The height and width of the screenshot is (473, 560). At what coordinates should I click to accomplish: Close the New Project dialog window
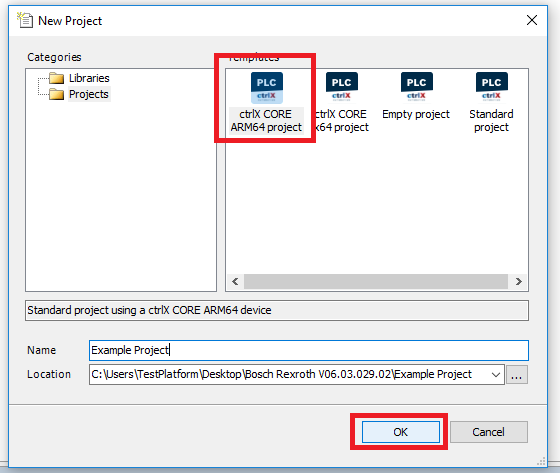tap(532, 20)
